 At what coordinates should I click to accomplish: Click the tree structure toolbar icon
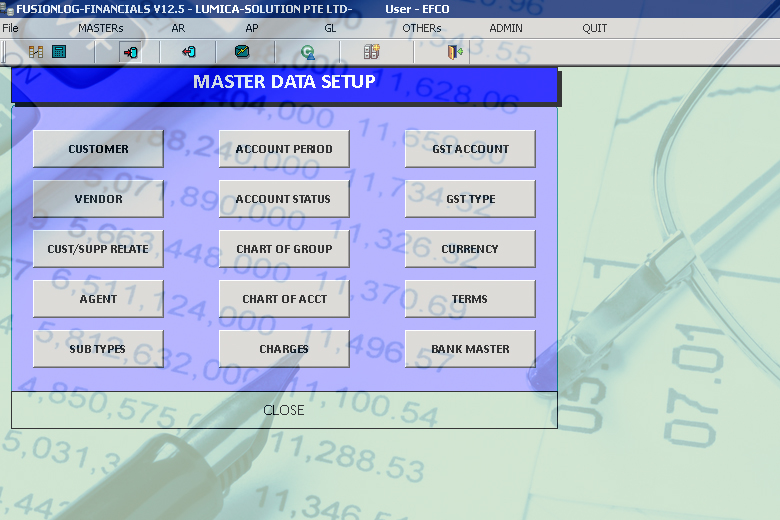coord(35,52)
